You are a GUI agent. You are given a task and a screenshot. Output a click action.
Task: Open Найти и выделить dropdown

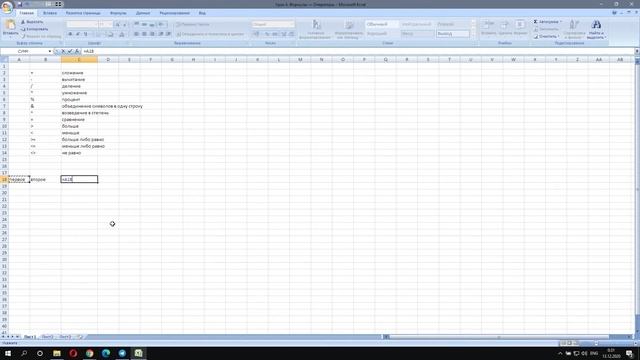(596, 29)
